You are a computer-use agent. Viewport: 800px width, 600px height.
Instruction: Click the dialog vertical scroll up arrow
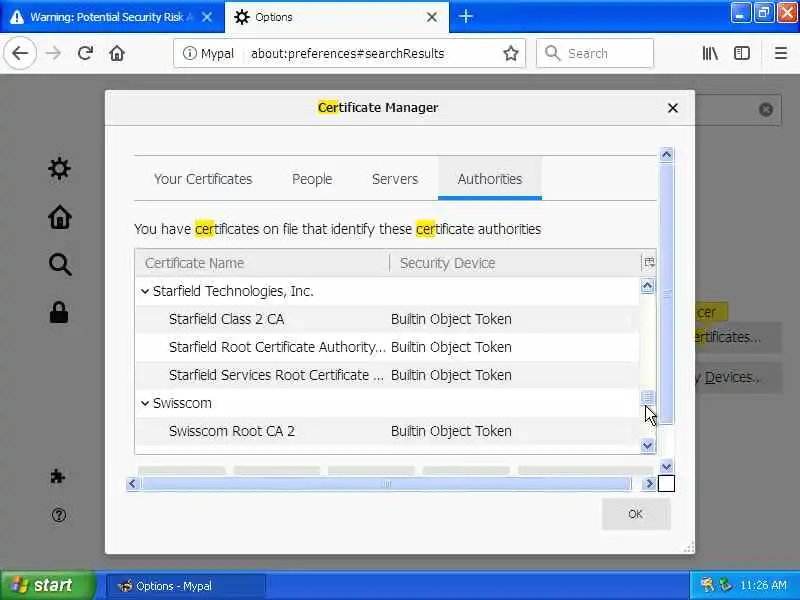coord(666,155)
